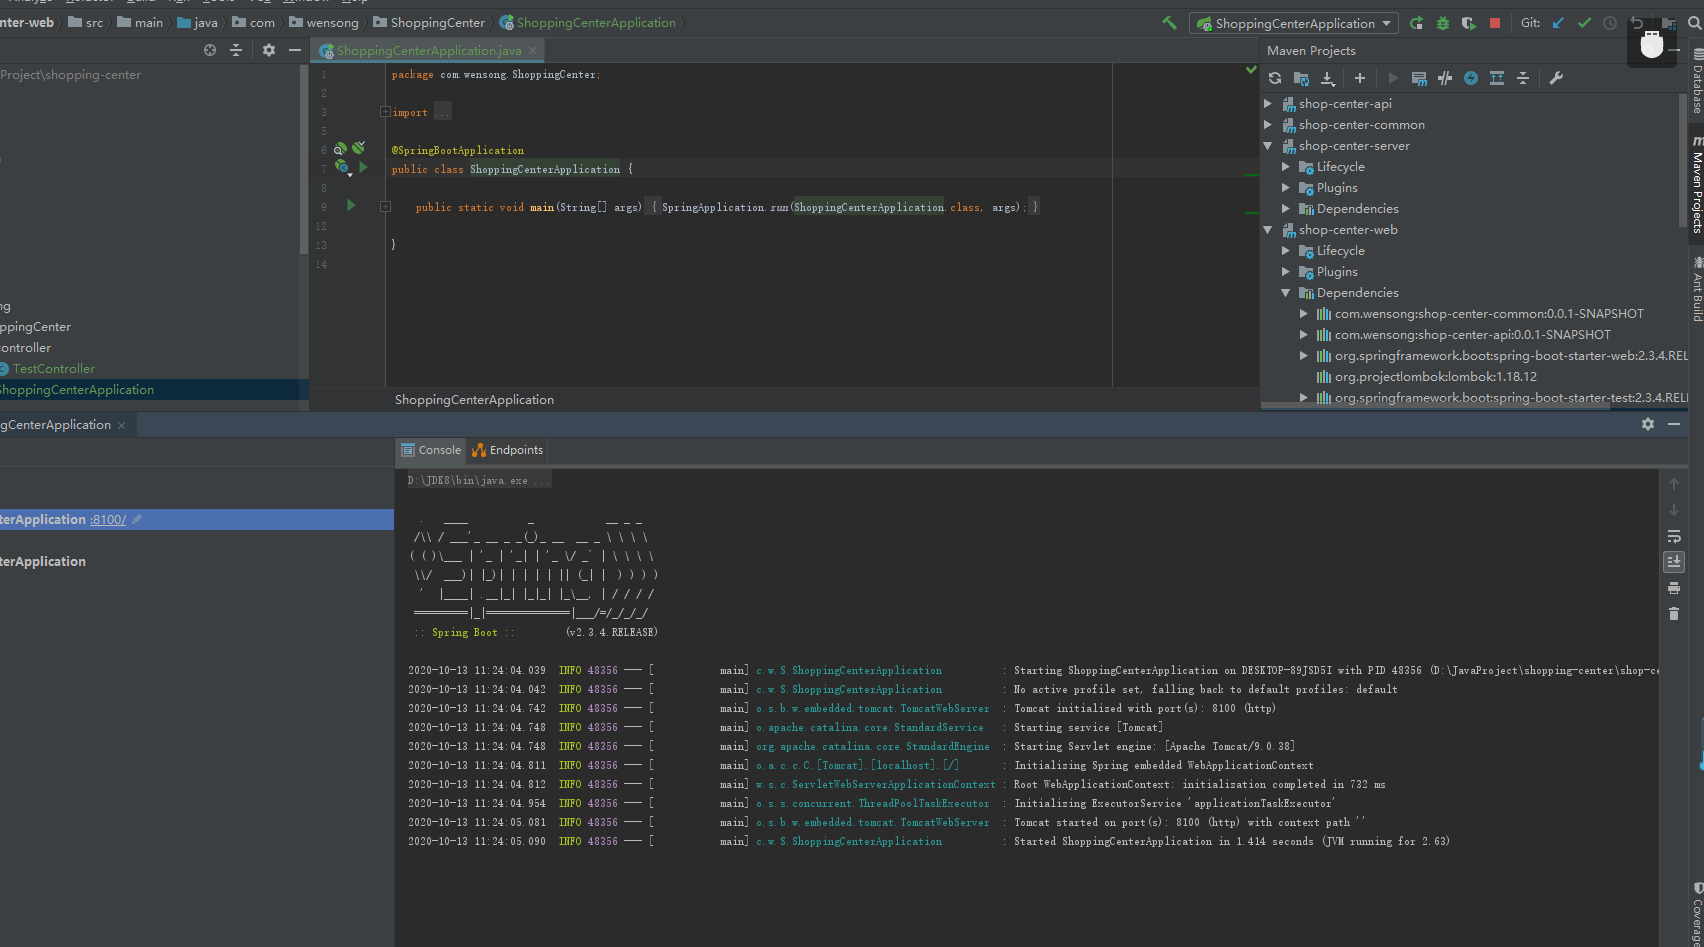Image resolution: width=1704 pixels, height=947 pixels.
Task: Click the 'ShoppingCenter' breadcrumb folder
Action: pos(429,22)
